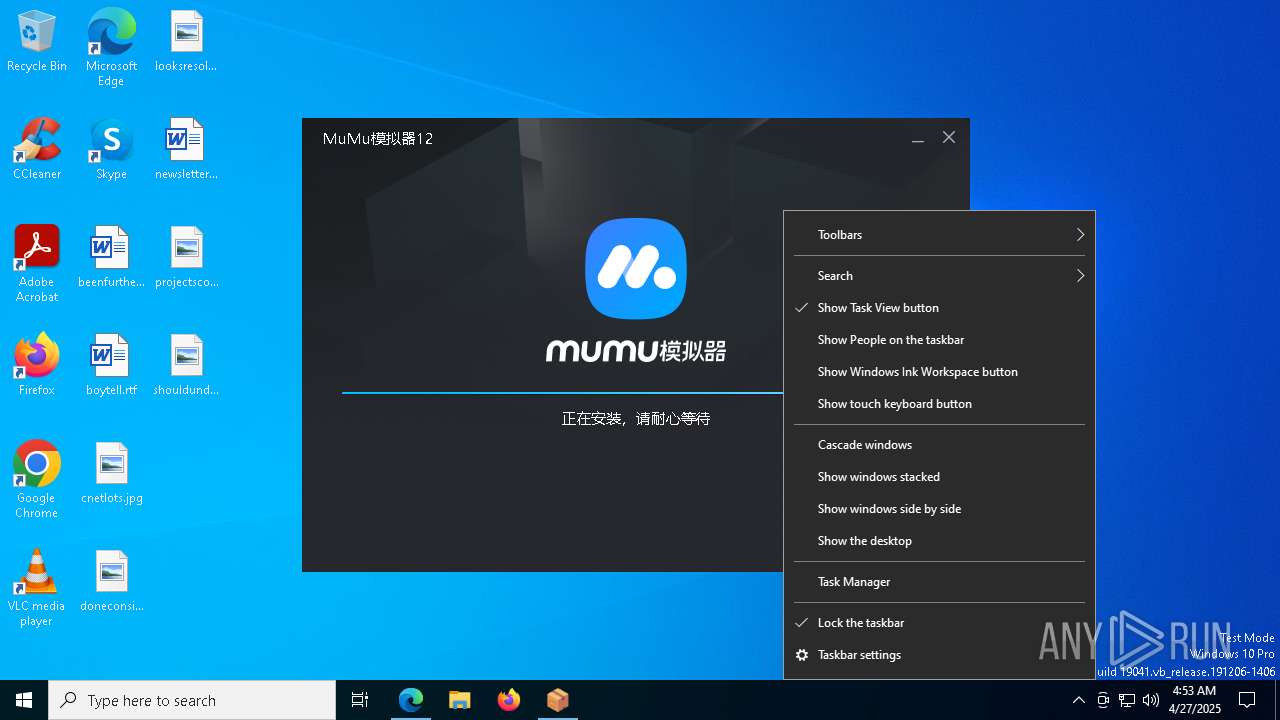Open the Action Center notifications icon

(1247, 700)
